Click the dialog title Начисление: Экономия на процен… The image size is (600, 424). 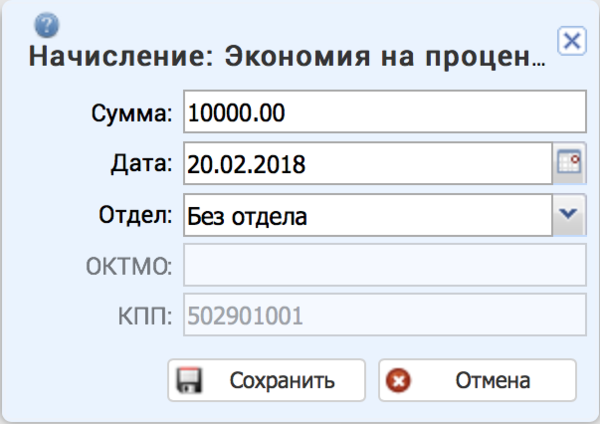click(x=286, y=57)
